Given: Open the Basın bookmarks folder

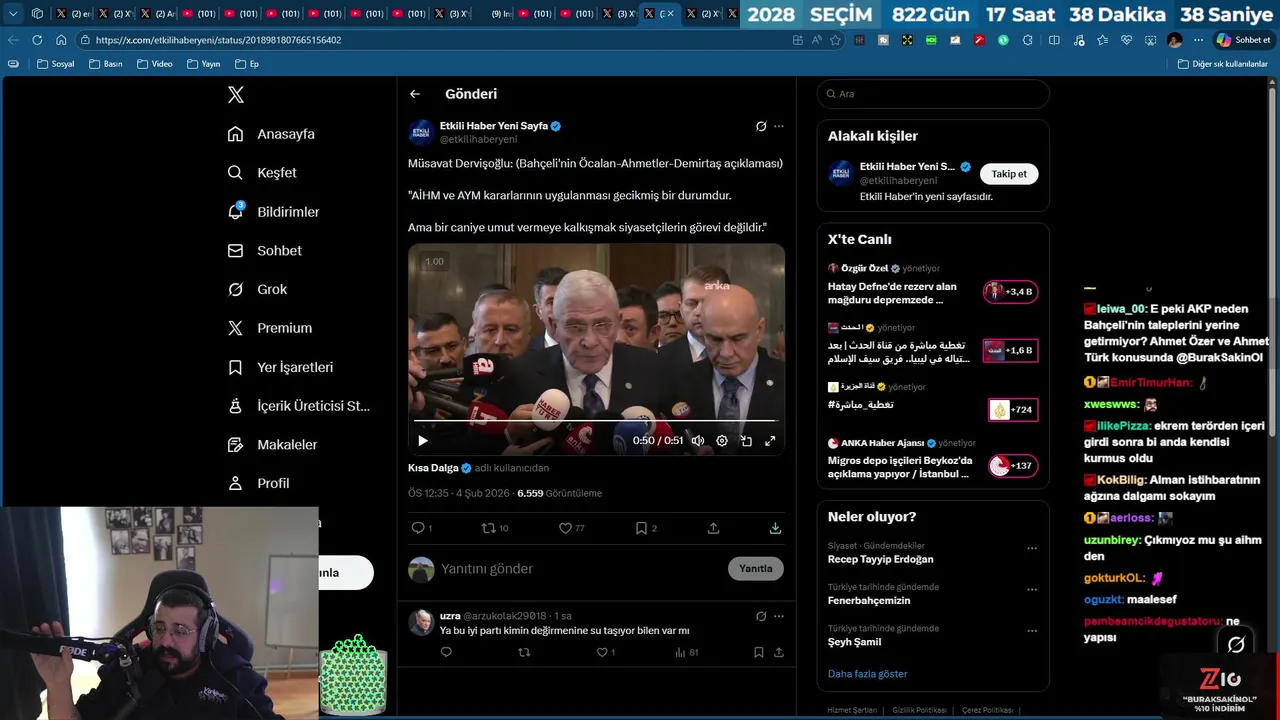Looking at the screenshot, I should [x=105, y=64].
